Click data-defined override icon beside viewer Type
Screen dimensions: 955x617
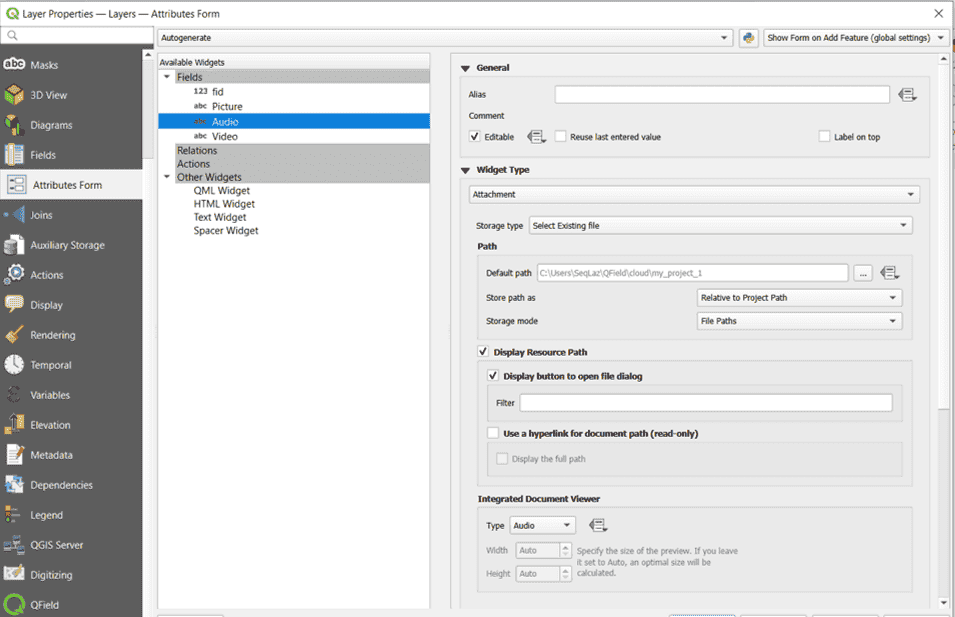[x=598, y=525]
